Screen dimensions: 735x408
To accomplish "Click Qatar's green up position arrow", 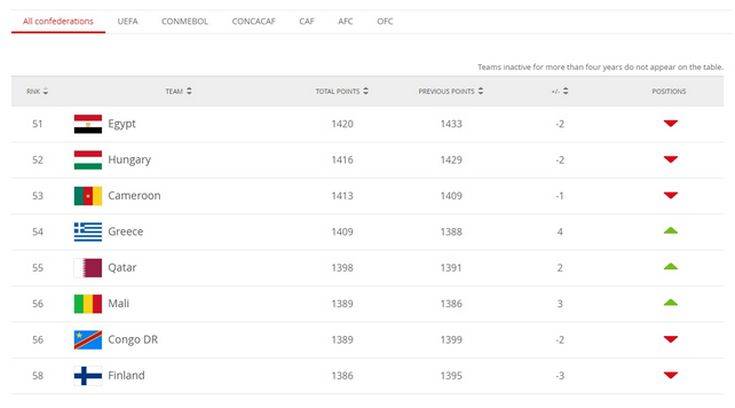I will coord(670,267).
